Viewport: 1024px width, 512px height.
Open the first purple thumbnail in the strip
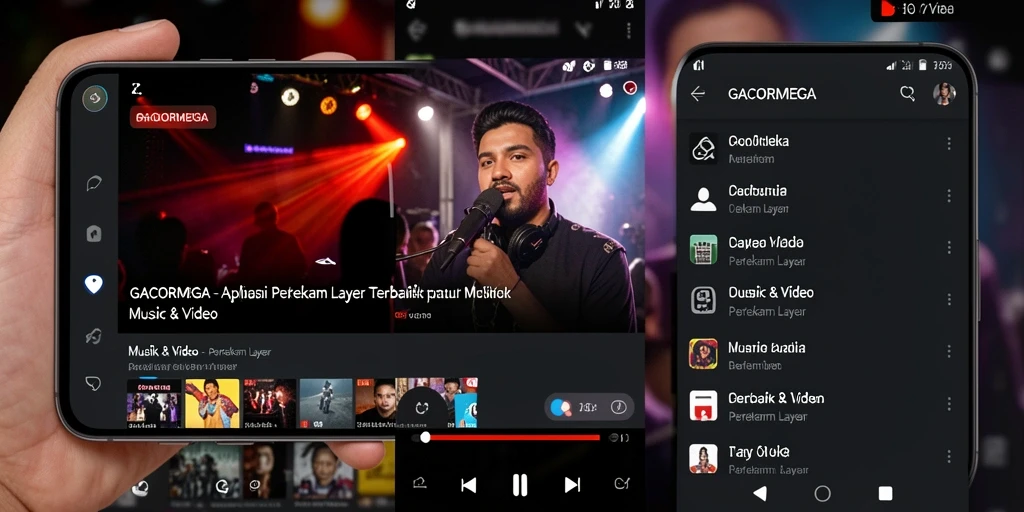[153, 403]
